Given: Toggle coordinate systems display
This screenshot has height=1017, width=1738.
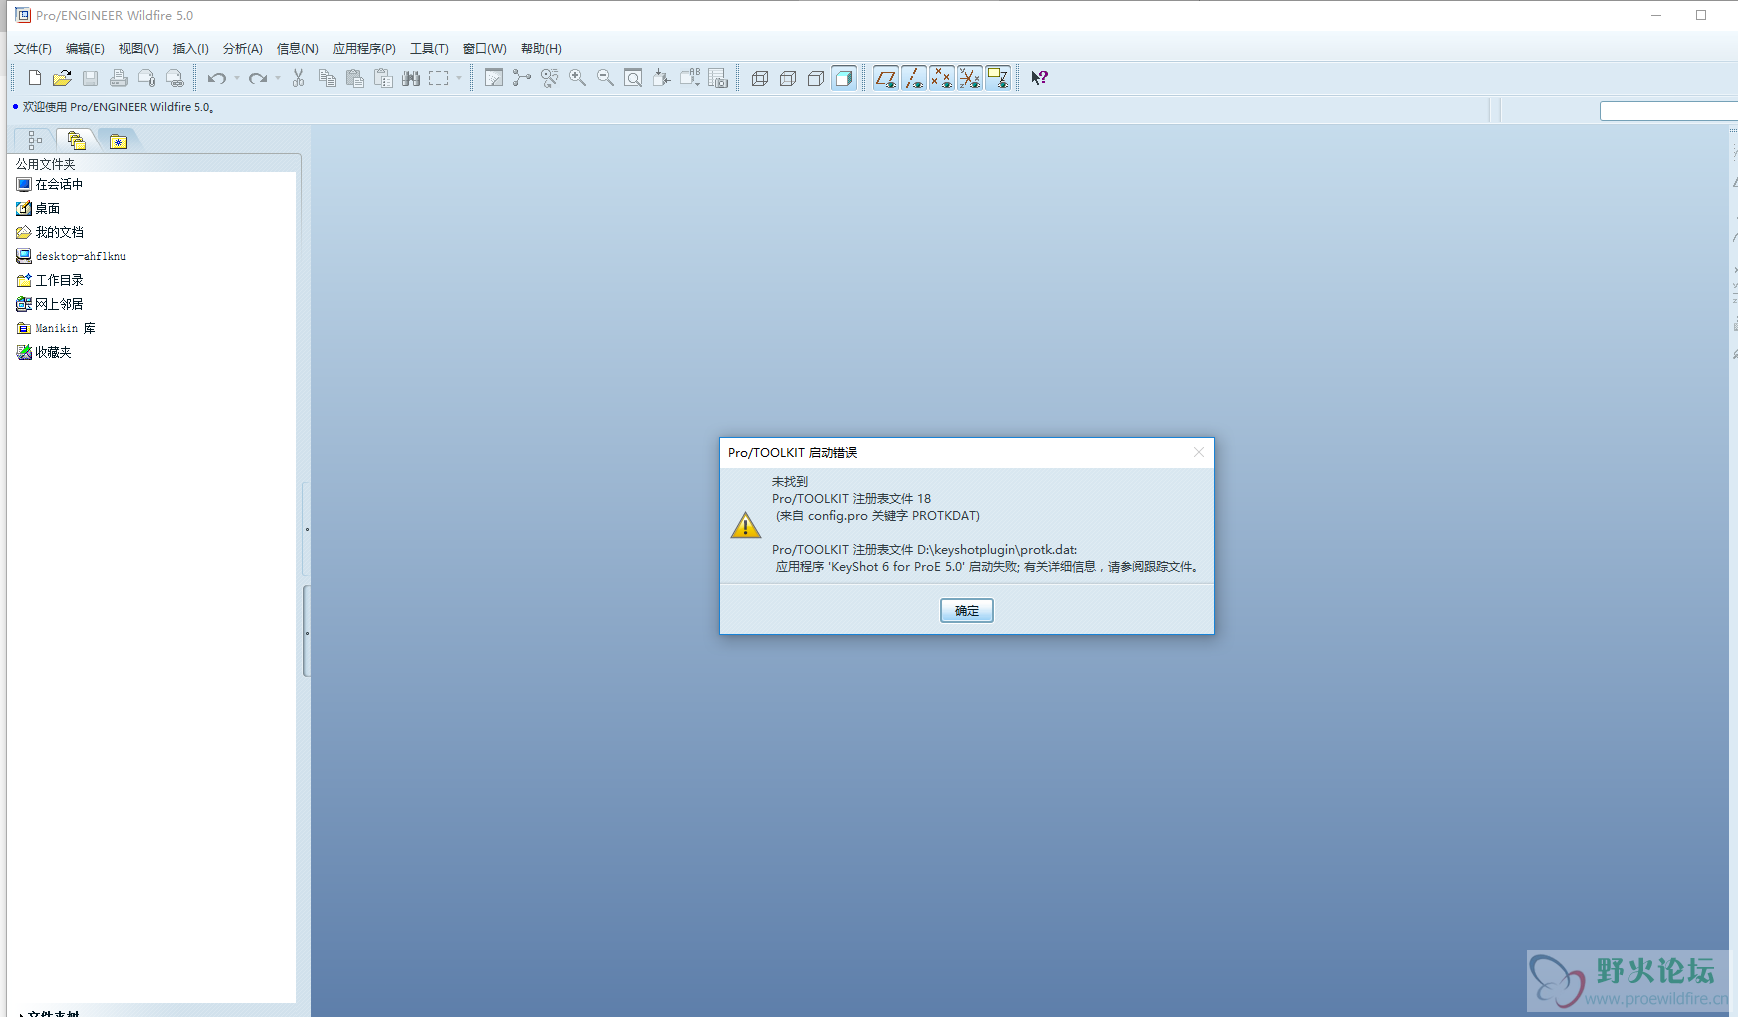Looking at the screenshot, I should pyautogui.click(x=970, y=78).
